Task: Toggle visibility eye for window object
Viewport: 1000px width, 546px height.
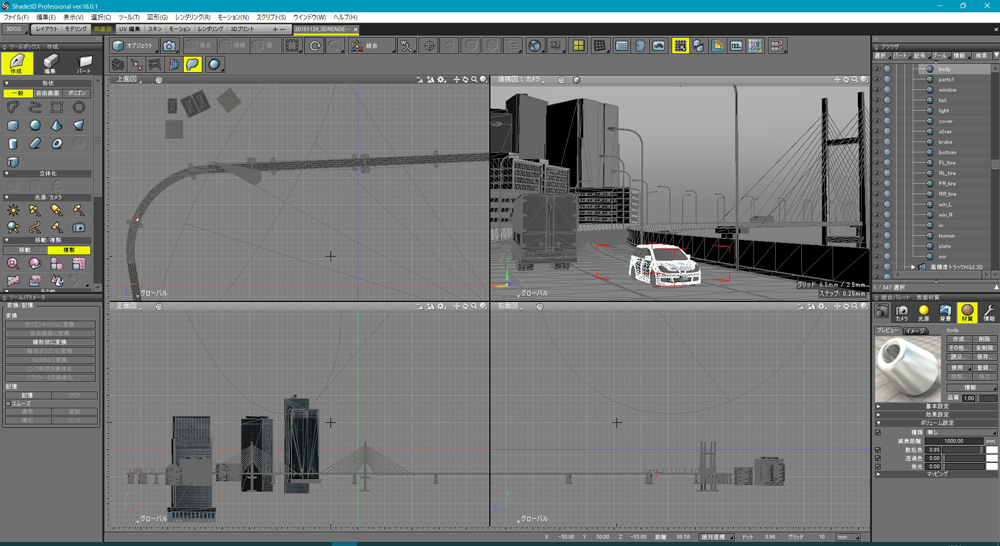Action: click(877, 90)
